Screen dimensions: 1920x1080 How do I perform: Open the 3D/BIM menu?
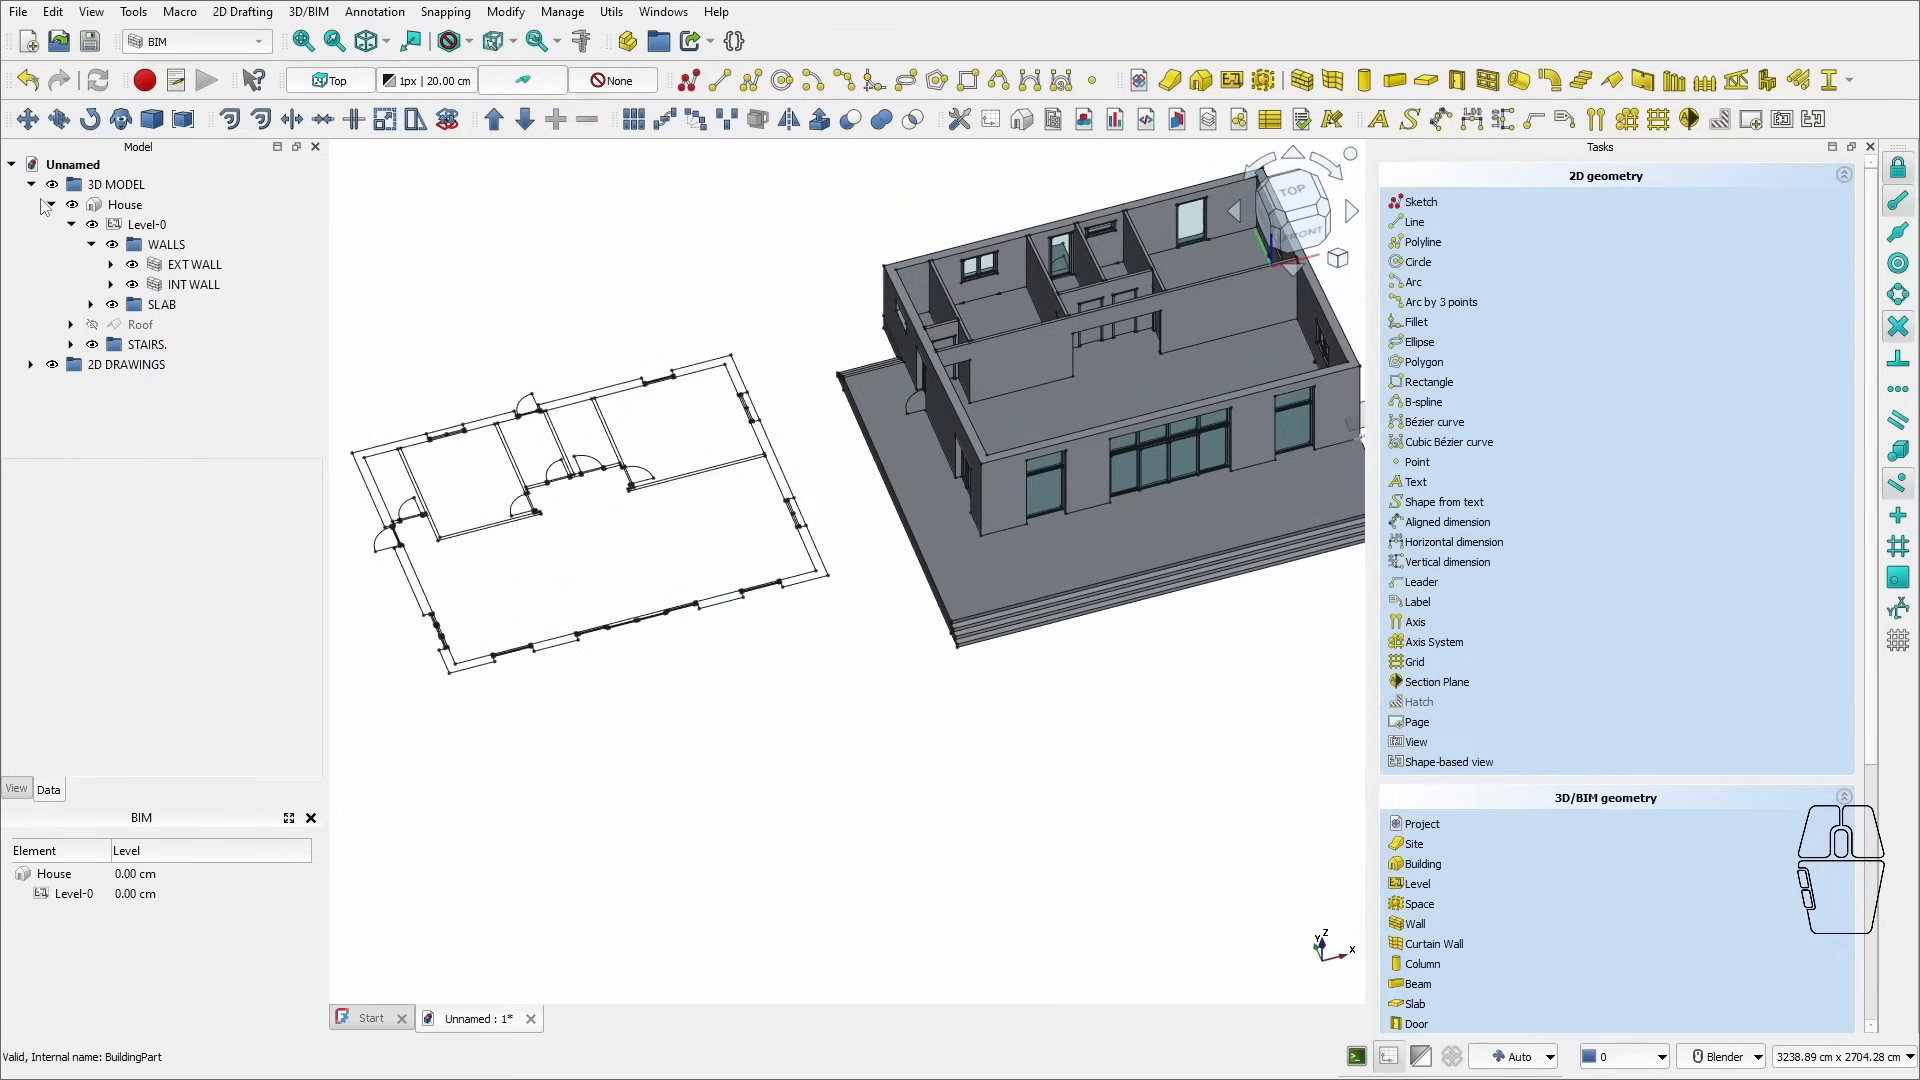pyautogui.click(x=308, y=12)
